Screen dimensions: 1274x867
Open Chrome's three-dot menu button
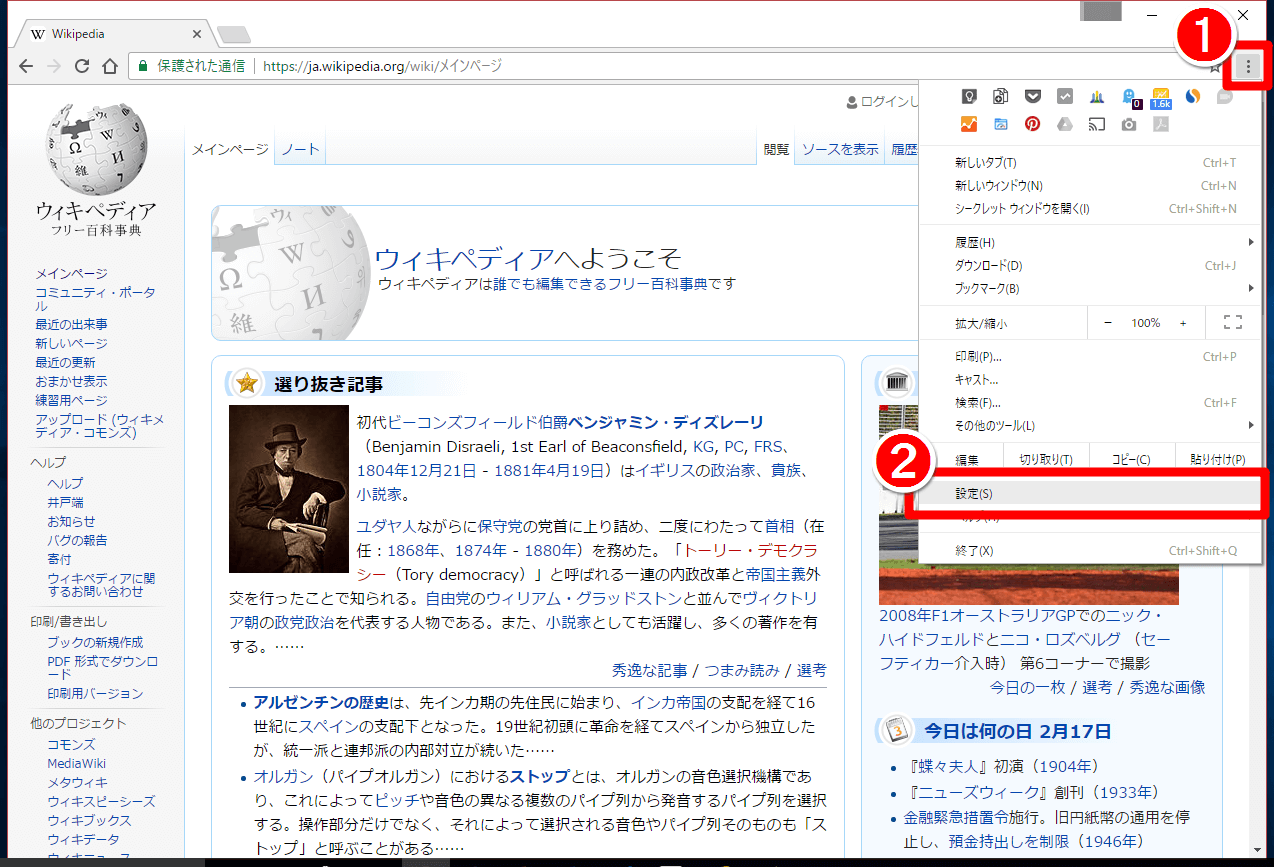[1248, 67]
